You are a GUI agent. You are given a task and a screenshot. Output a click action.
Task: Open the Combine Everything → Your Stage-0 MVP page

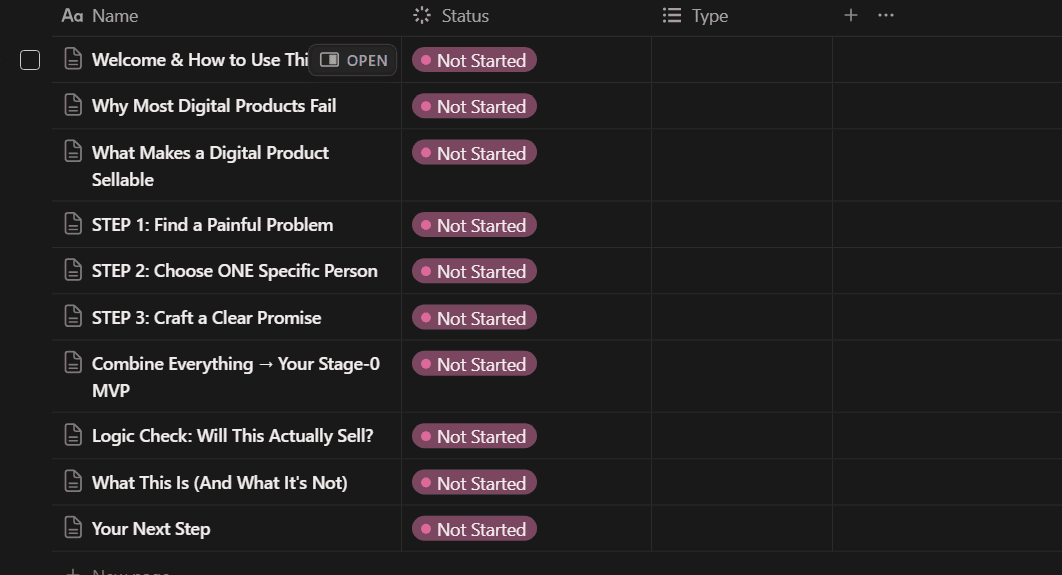pos(235,364)
